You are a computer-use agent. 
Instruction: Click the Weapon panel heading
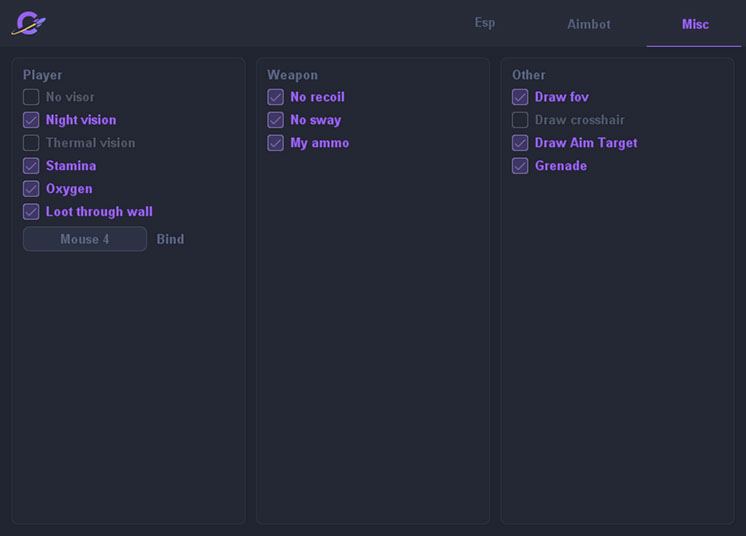pyautogui.click(x=292, y=75)
